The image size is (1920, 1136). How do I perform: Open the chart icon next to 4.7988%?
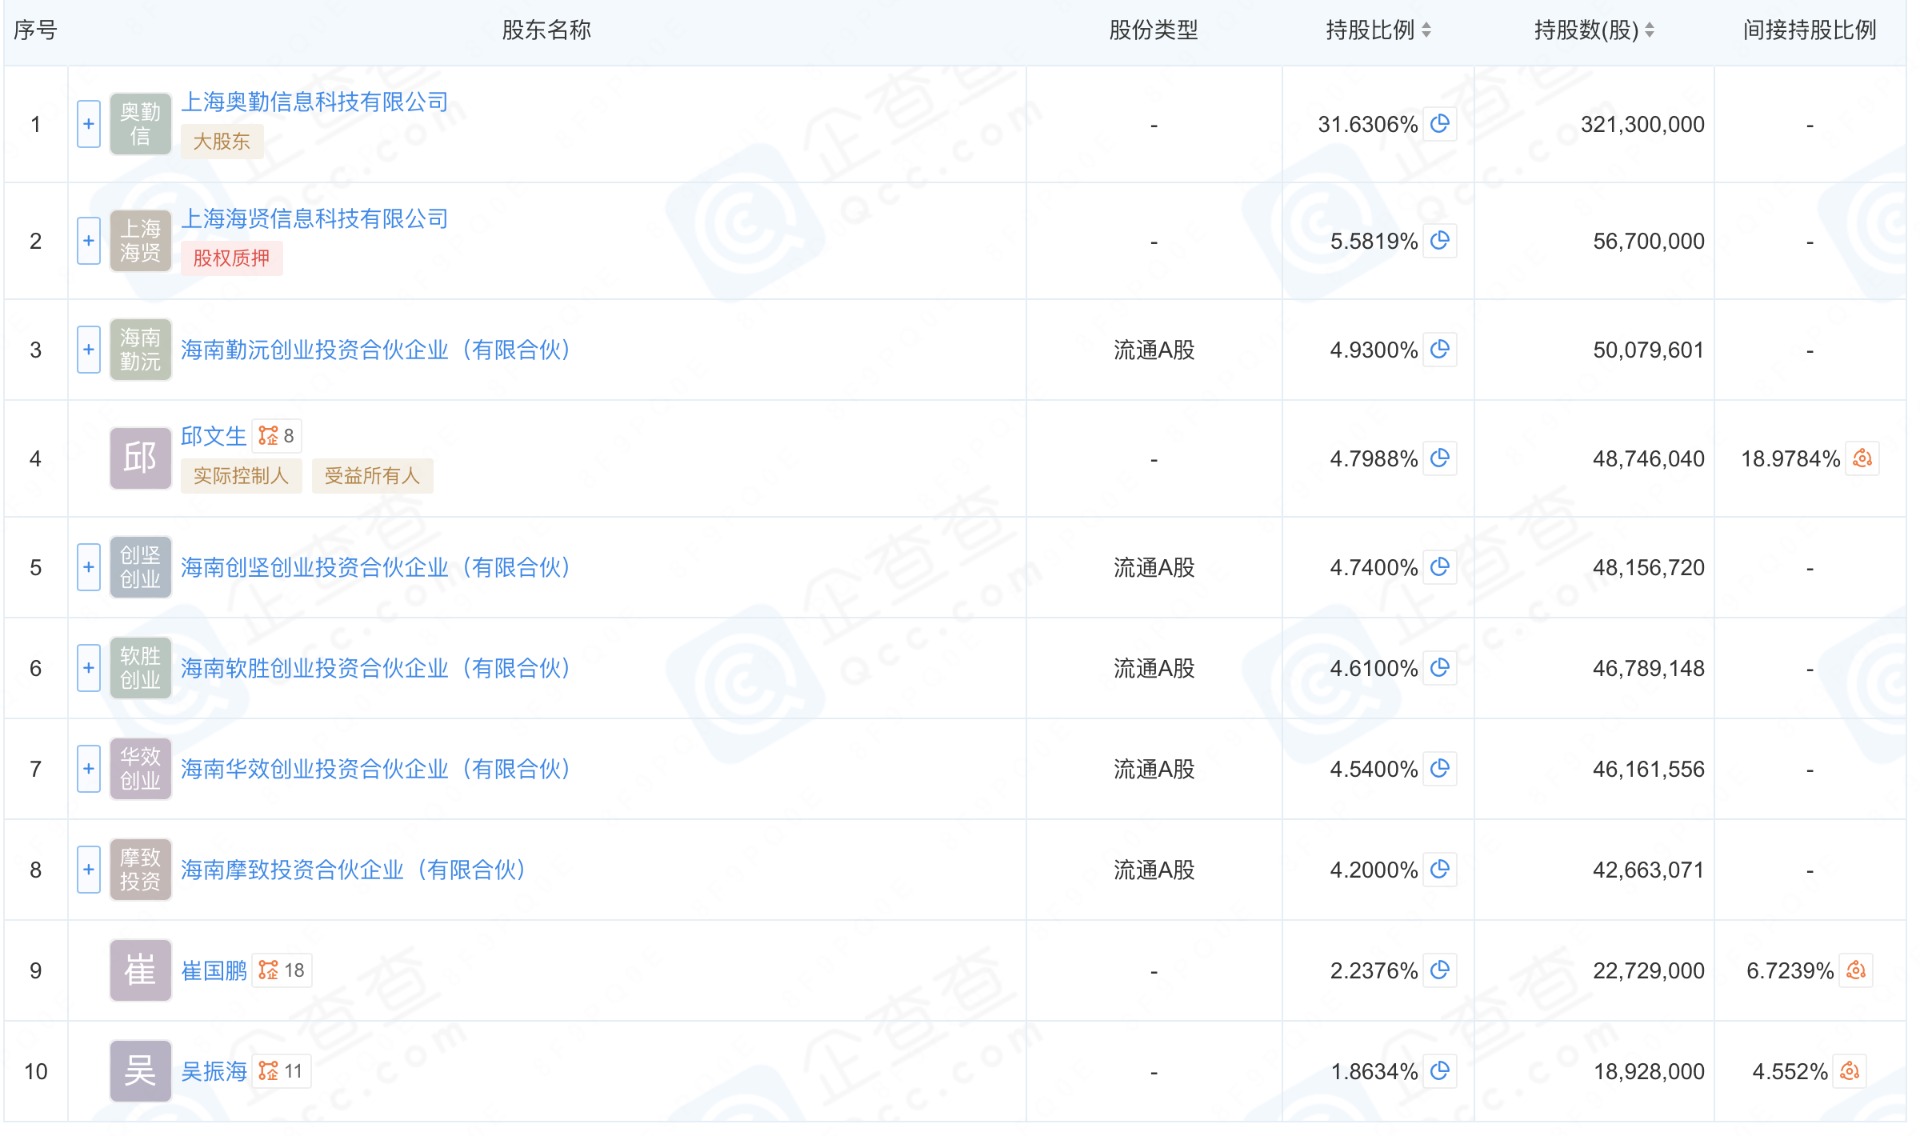1440,459
